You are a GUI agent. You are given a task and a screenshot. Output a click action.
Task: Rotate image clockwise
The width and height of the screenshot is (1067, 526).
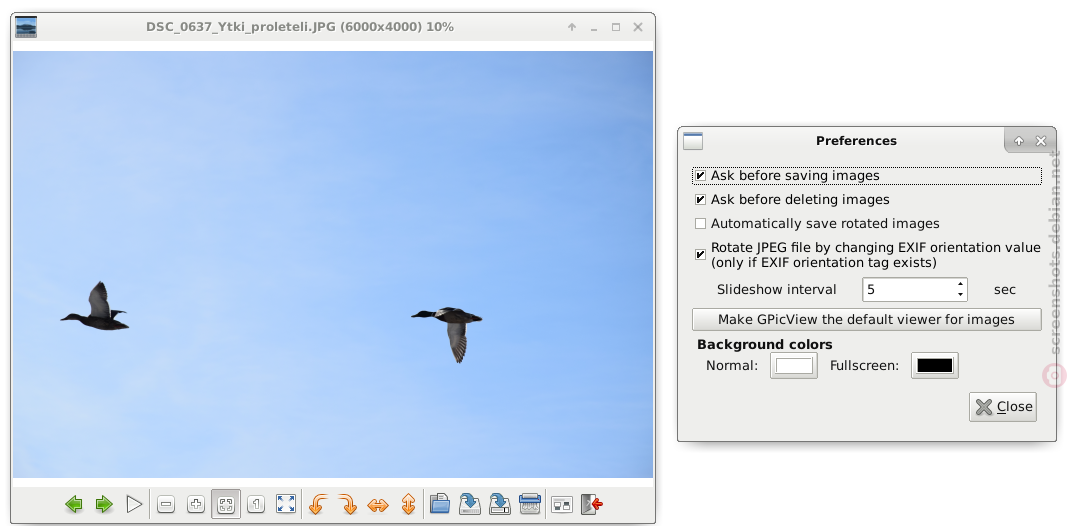pos(348,504)
